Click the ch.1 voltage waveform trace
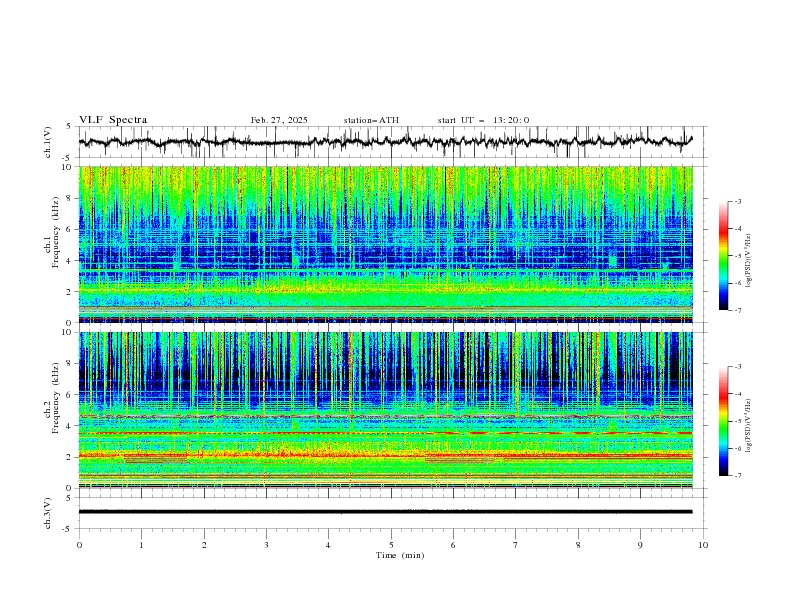This screenshot has width=792, height=612. click(x=385, y=142)
